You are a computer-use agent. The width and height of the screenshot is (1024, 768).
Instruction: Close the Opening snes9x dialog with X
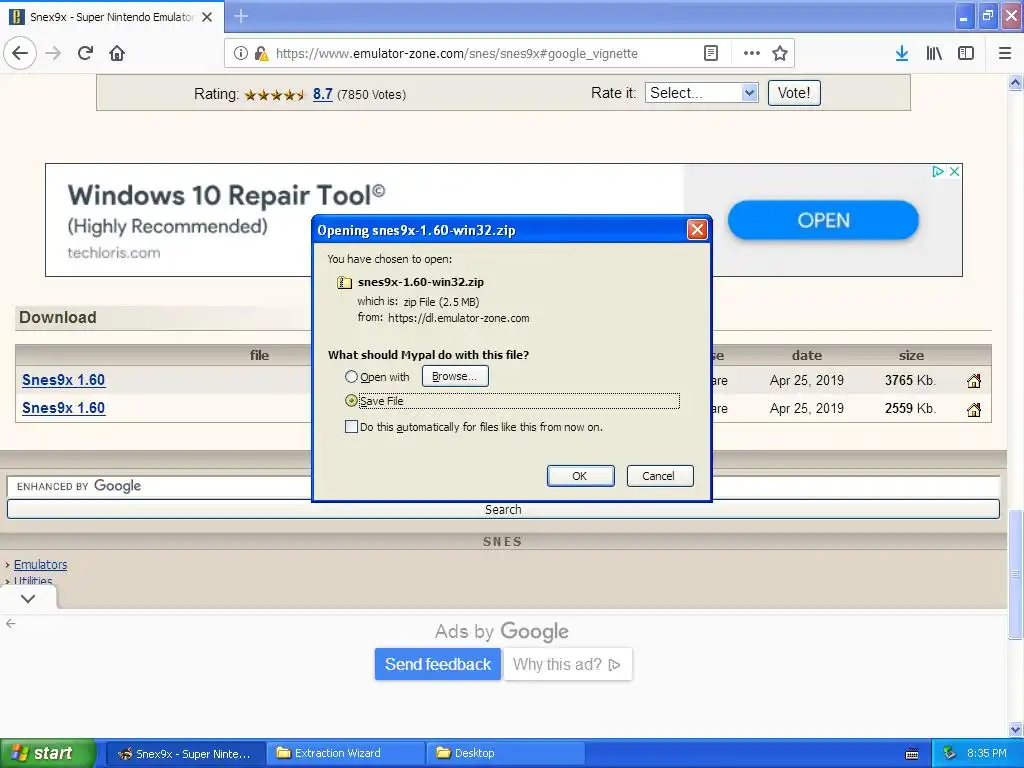click(697, 230)
